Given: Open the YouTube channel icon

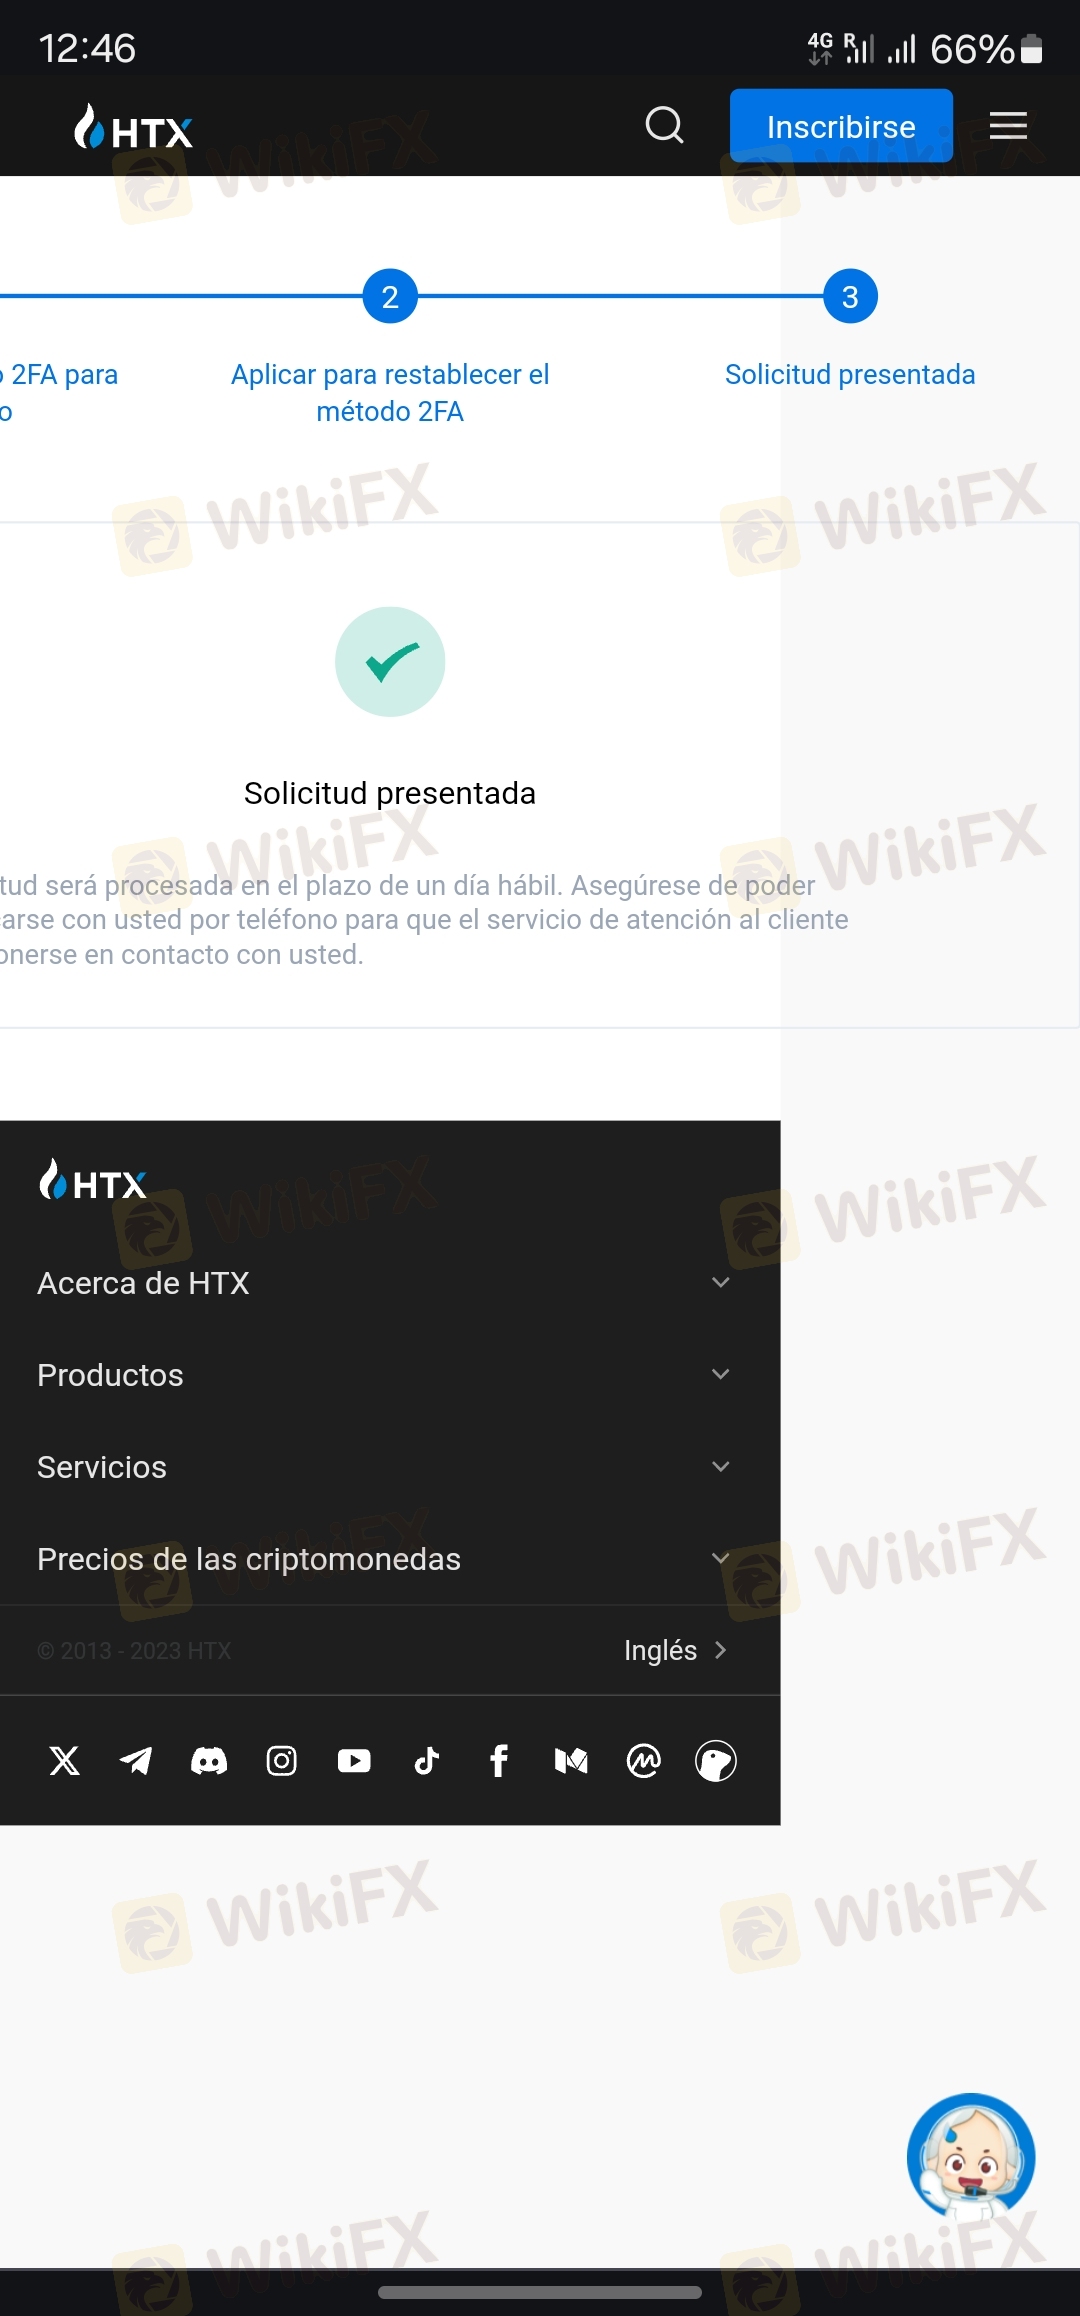Looking at the screenshot, I should tap(354, 1760).
